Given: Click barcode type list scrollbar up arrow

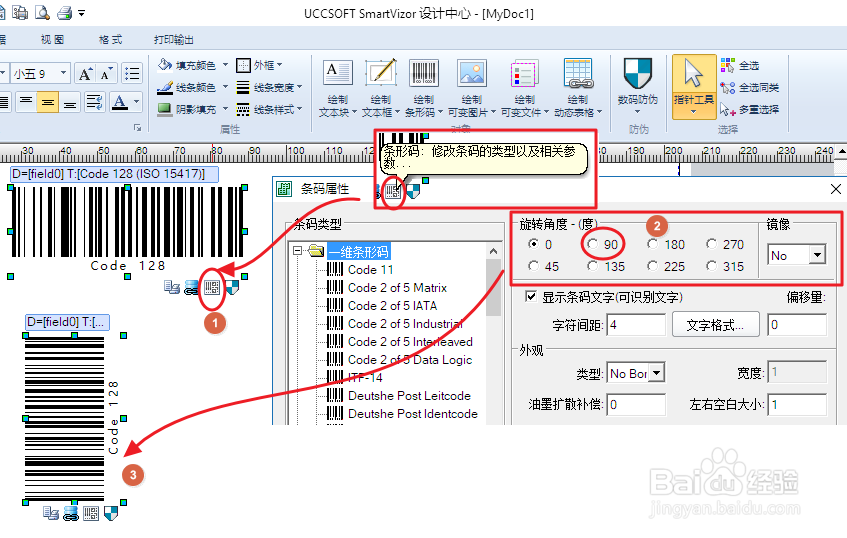Looking at the screenshot, I should [493, 251].
